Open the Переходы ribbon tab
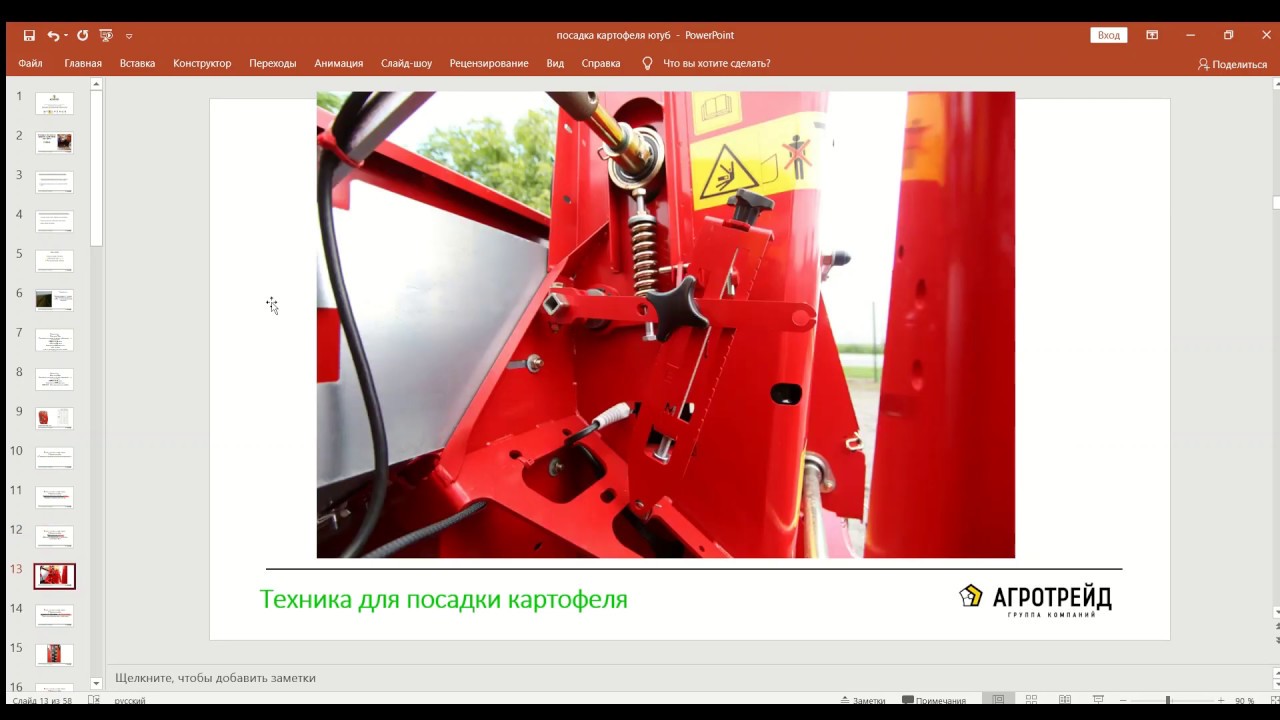Viewport: 1280px width, 720px height. (273, 63)
